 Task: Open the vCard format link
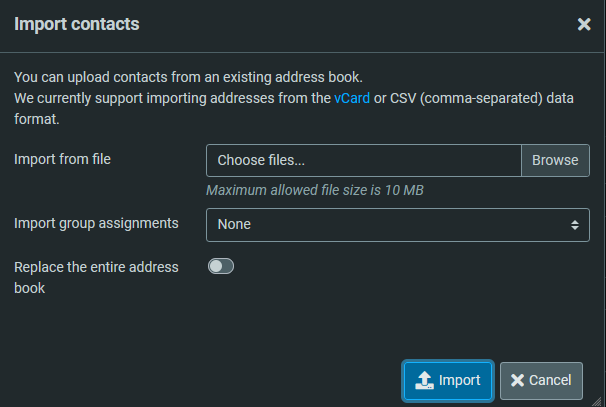tap(352, 98)
